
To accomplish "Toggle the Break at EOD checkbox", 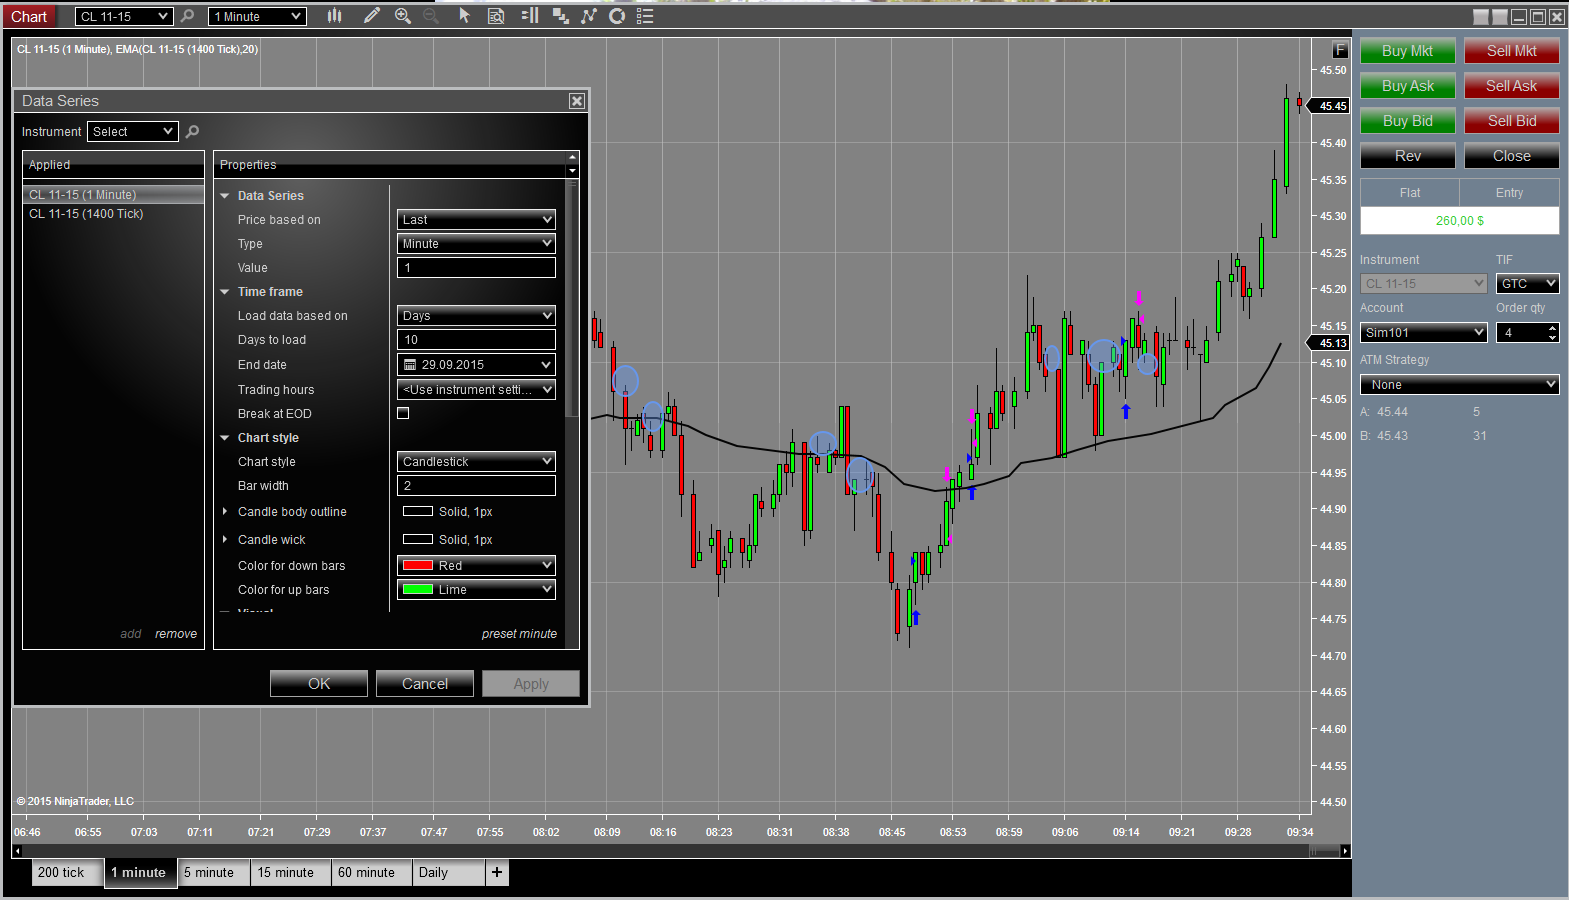I will pos(403,413).
